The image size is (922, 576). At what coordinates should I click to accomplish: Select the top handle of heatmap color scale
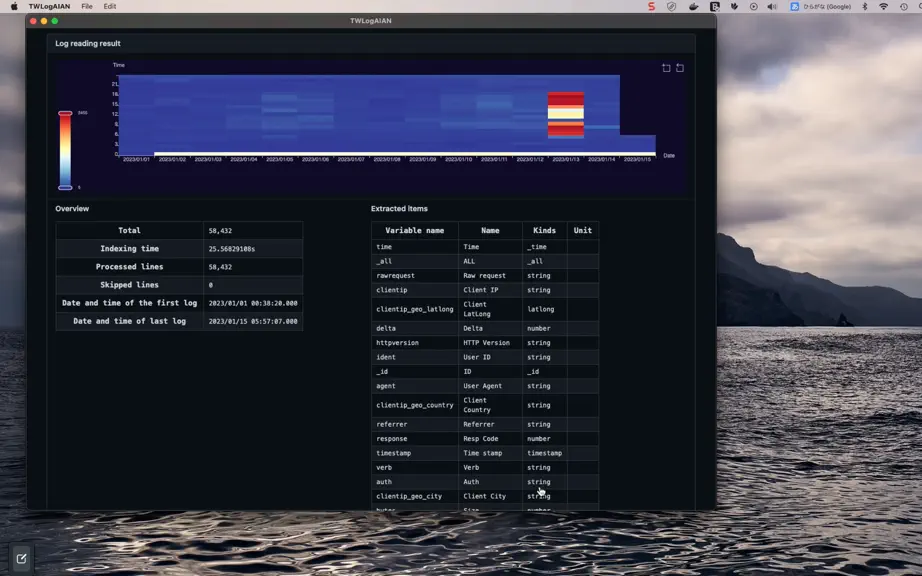(x=65, y=113)
